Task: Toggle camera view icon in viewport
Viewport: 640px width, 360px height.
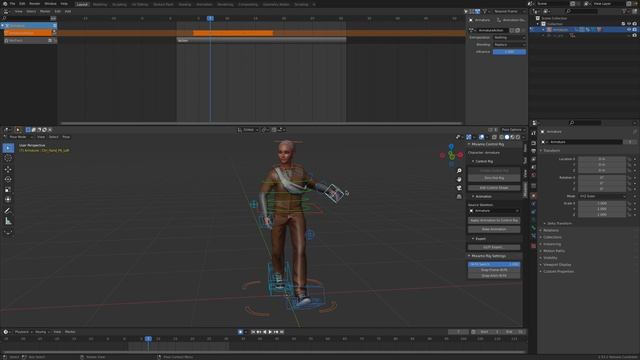Action: (x=459, y=188)
